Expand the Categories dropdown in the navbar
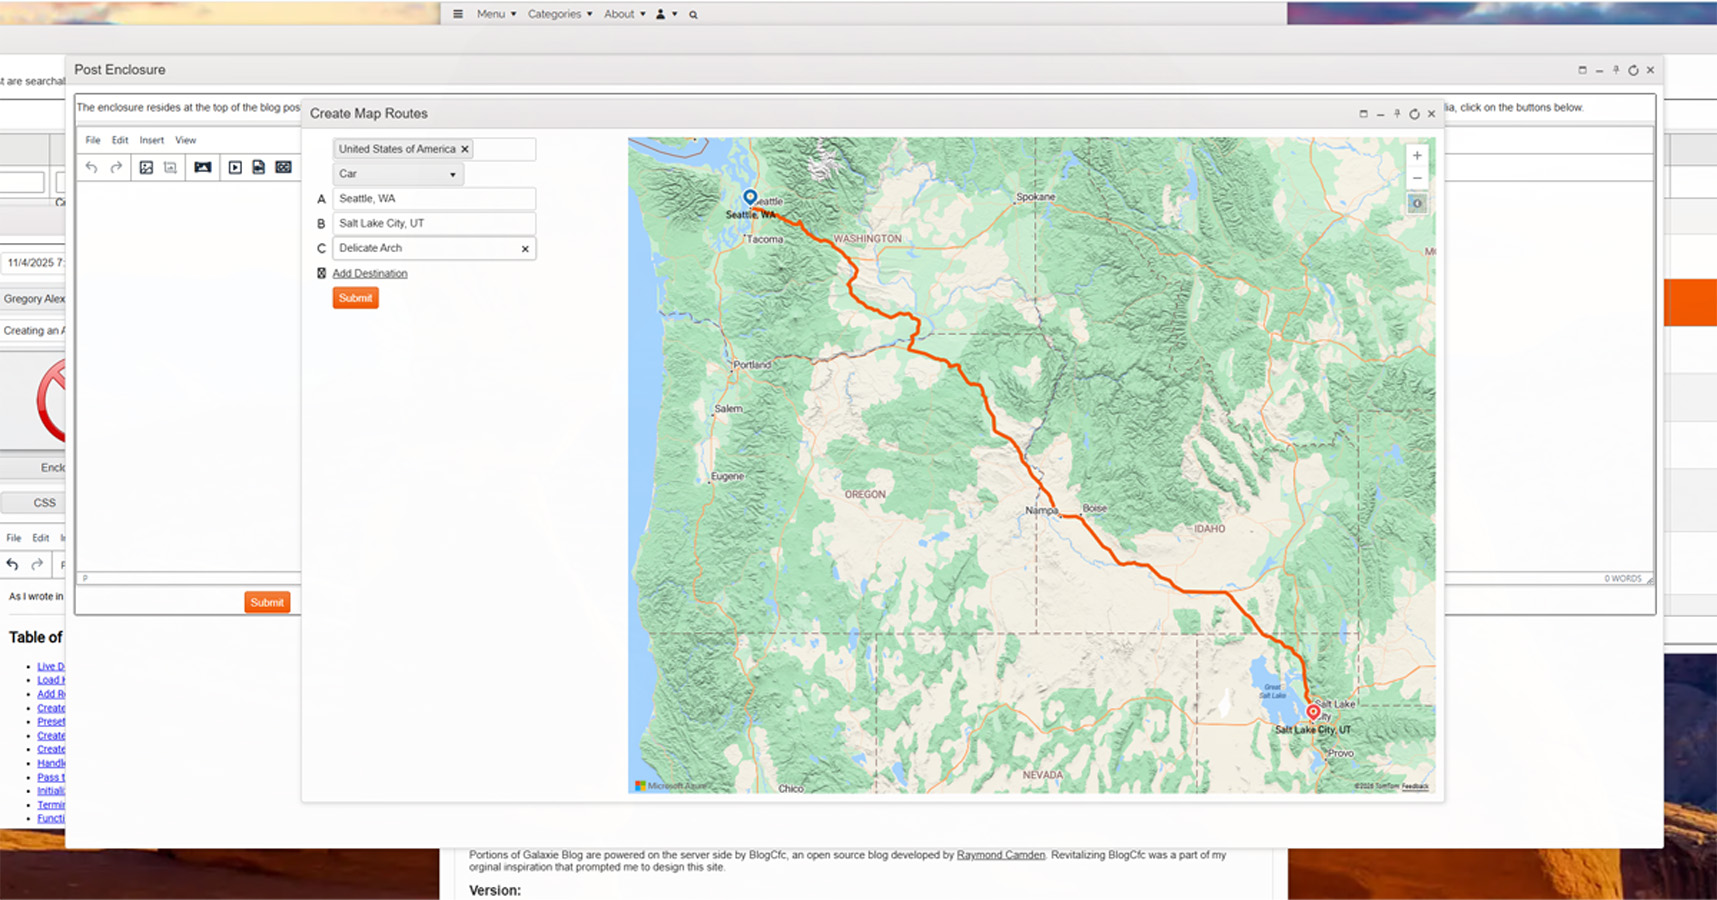 tap(559, 14)
